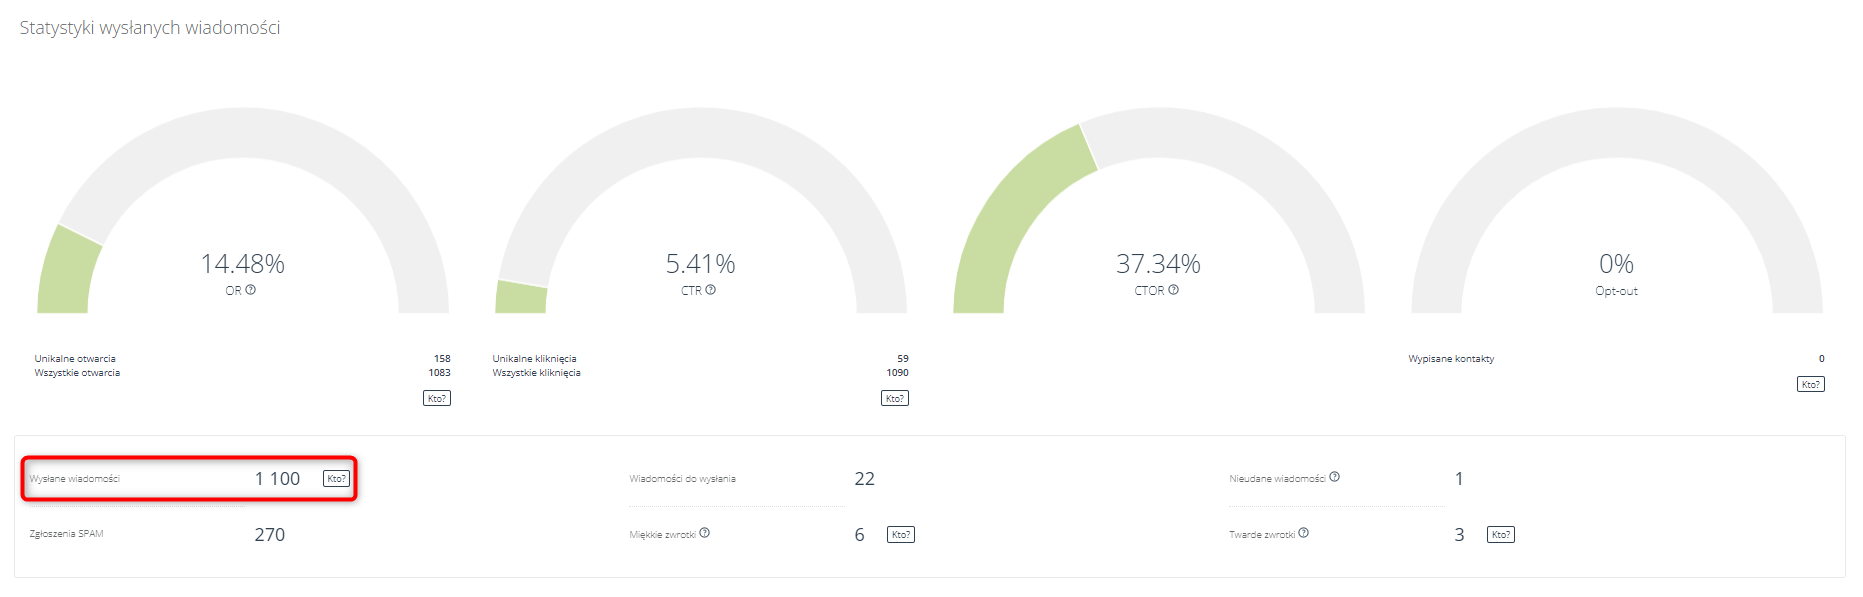Click the 0% Opt-out gauge value

(x=1616, y=264)
